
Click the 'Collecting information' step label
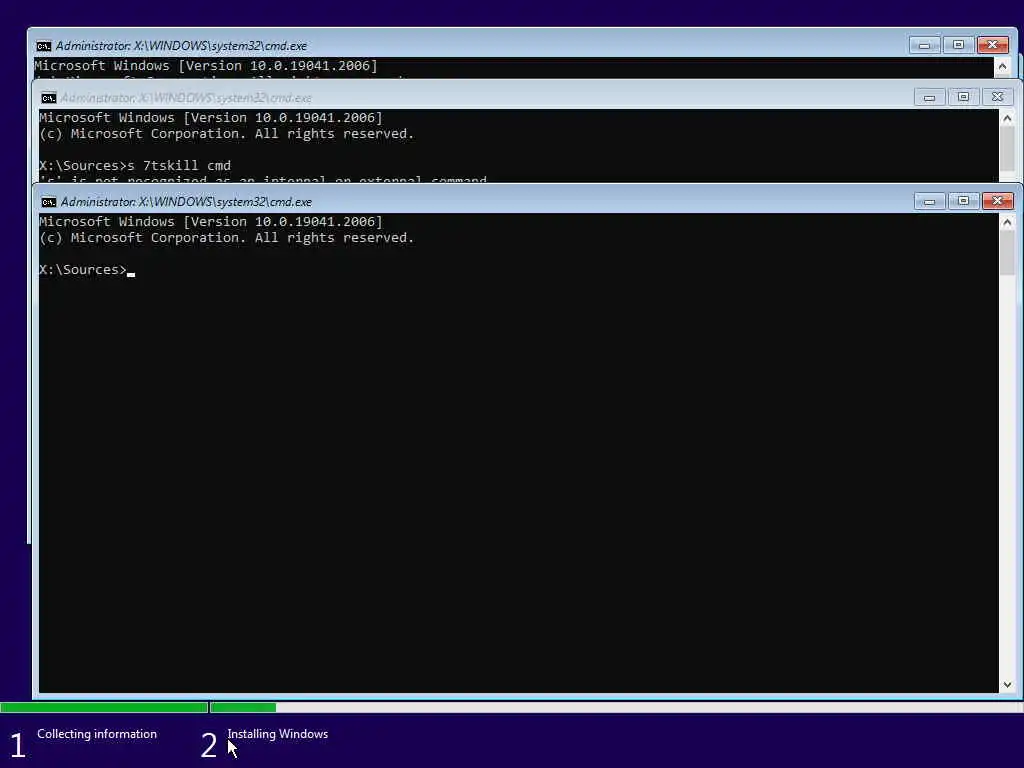pyautogui.click(x=97, y=733)
